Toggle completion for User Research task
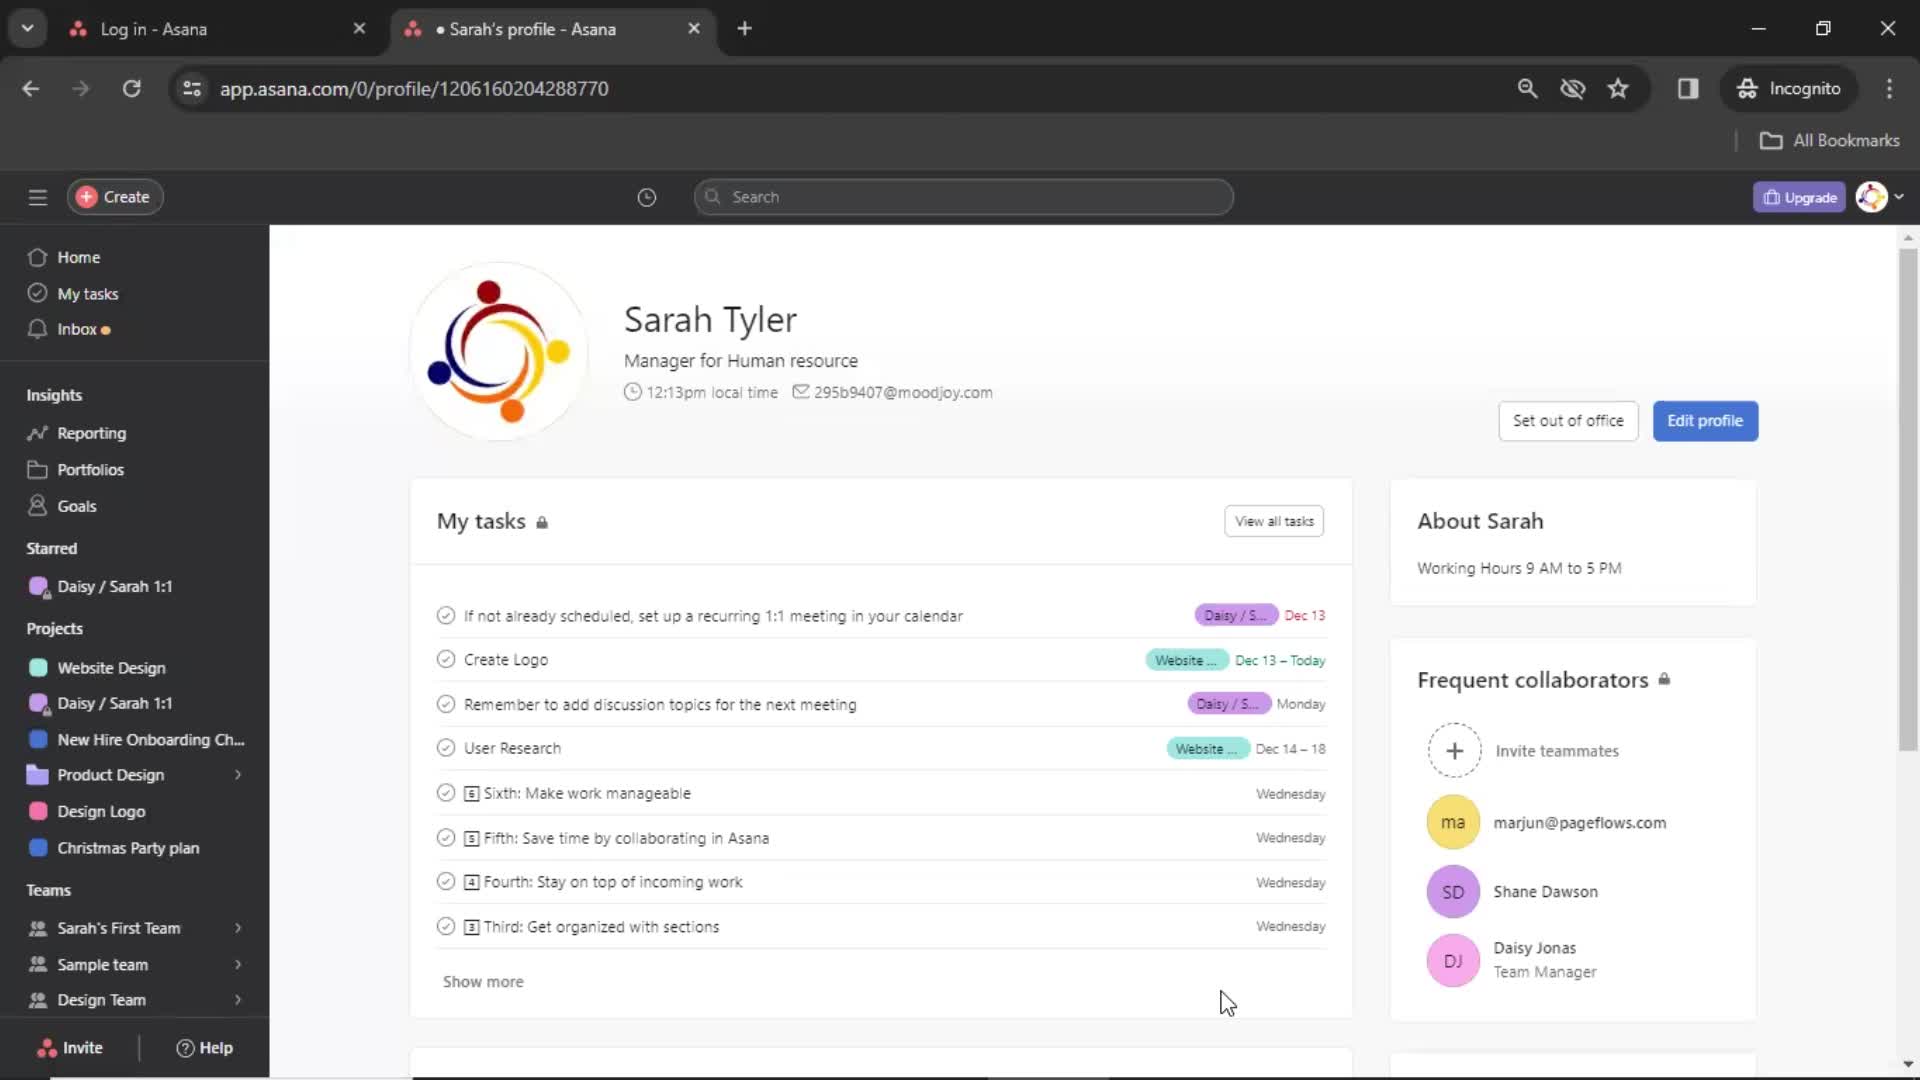1920x1080 pixels. (x=444, y=748)
